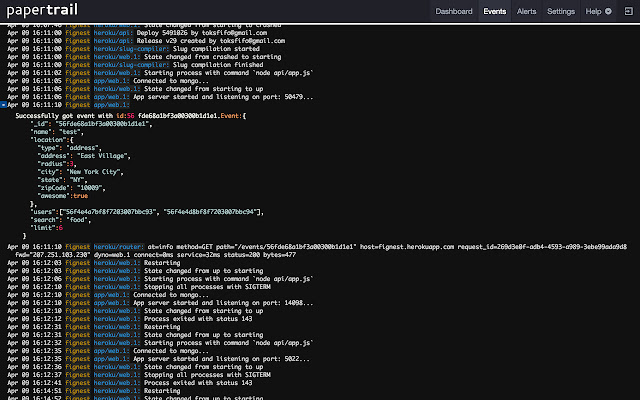Go to the Dashboard tab

(x=454, y=11)
